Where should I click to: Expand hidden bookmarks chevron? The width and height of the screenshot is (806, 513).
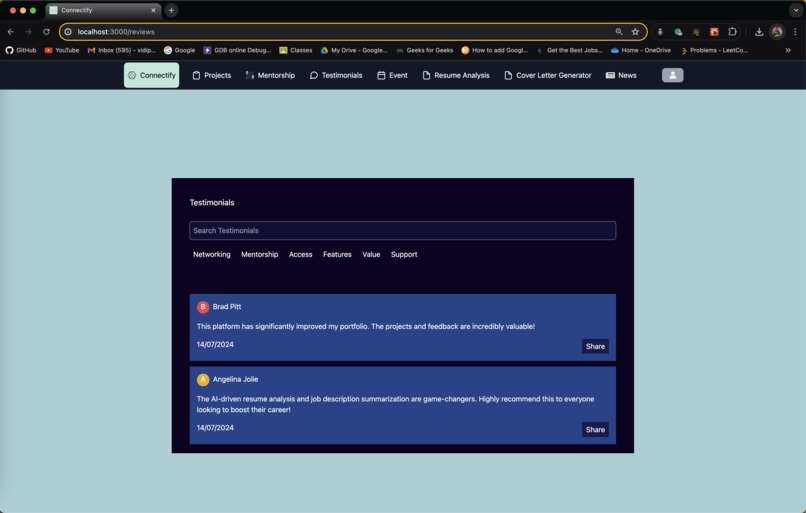tap(787, 50)
